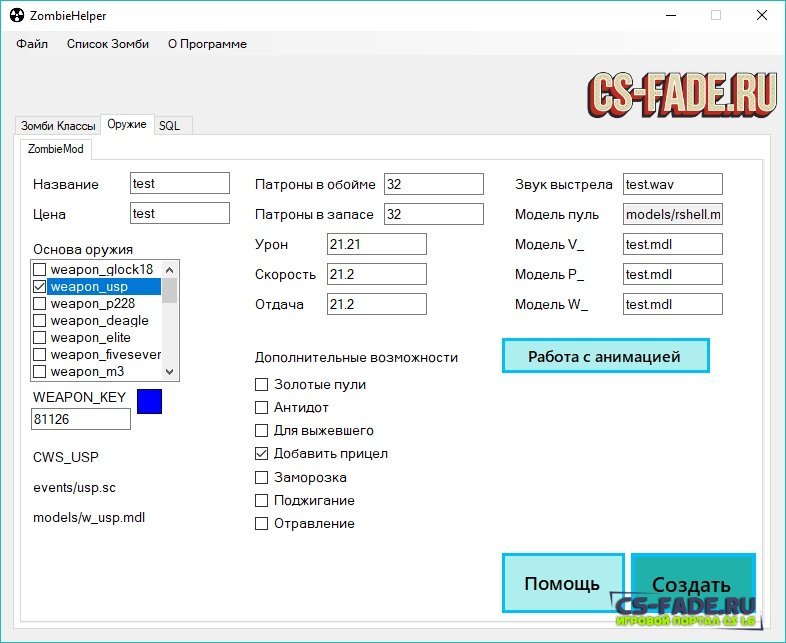Click the Отдача input field
This screenshot has width=786, height=643.
coord(377,304)
